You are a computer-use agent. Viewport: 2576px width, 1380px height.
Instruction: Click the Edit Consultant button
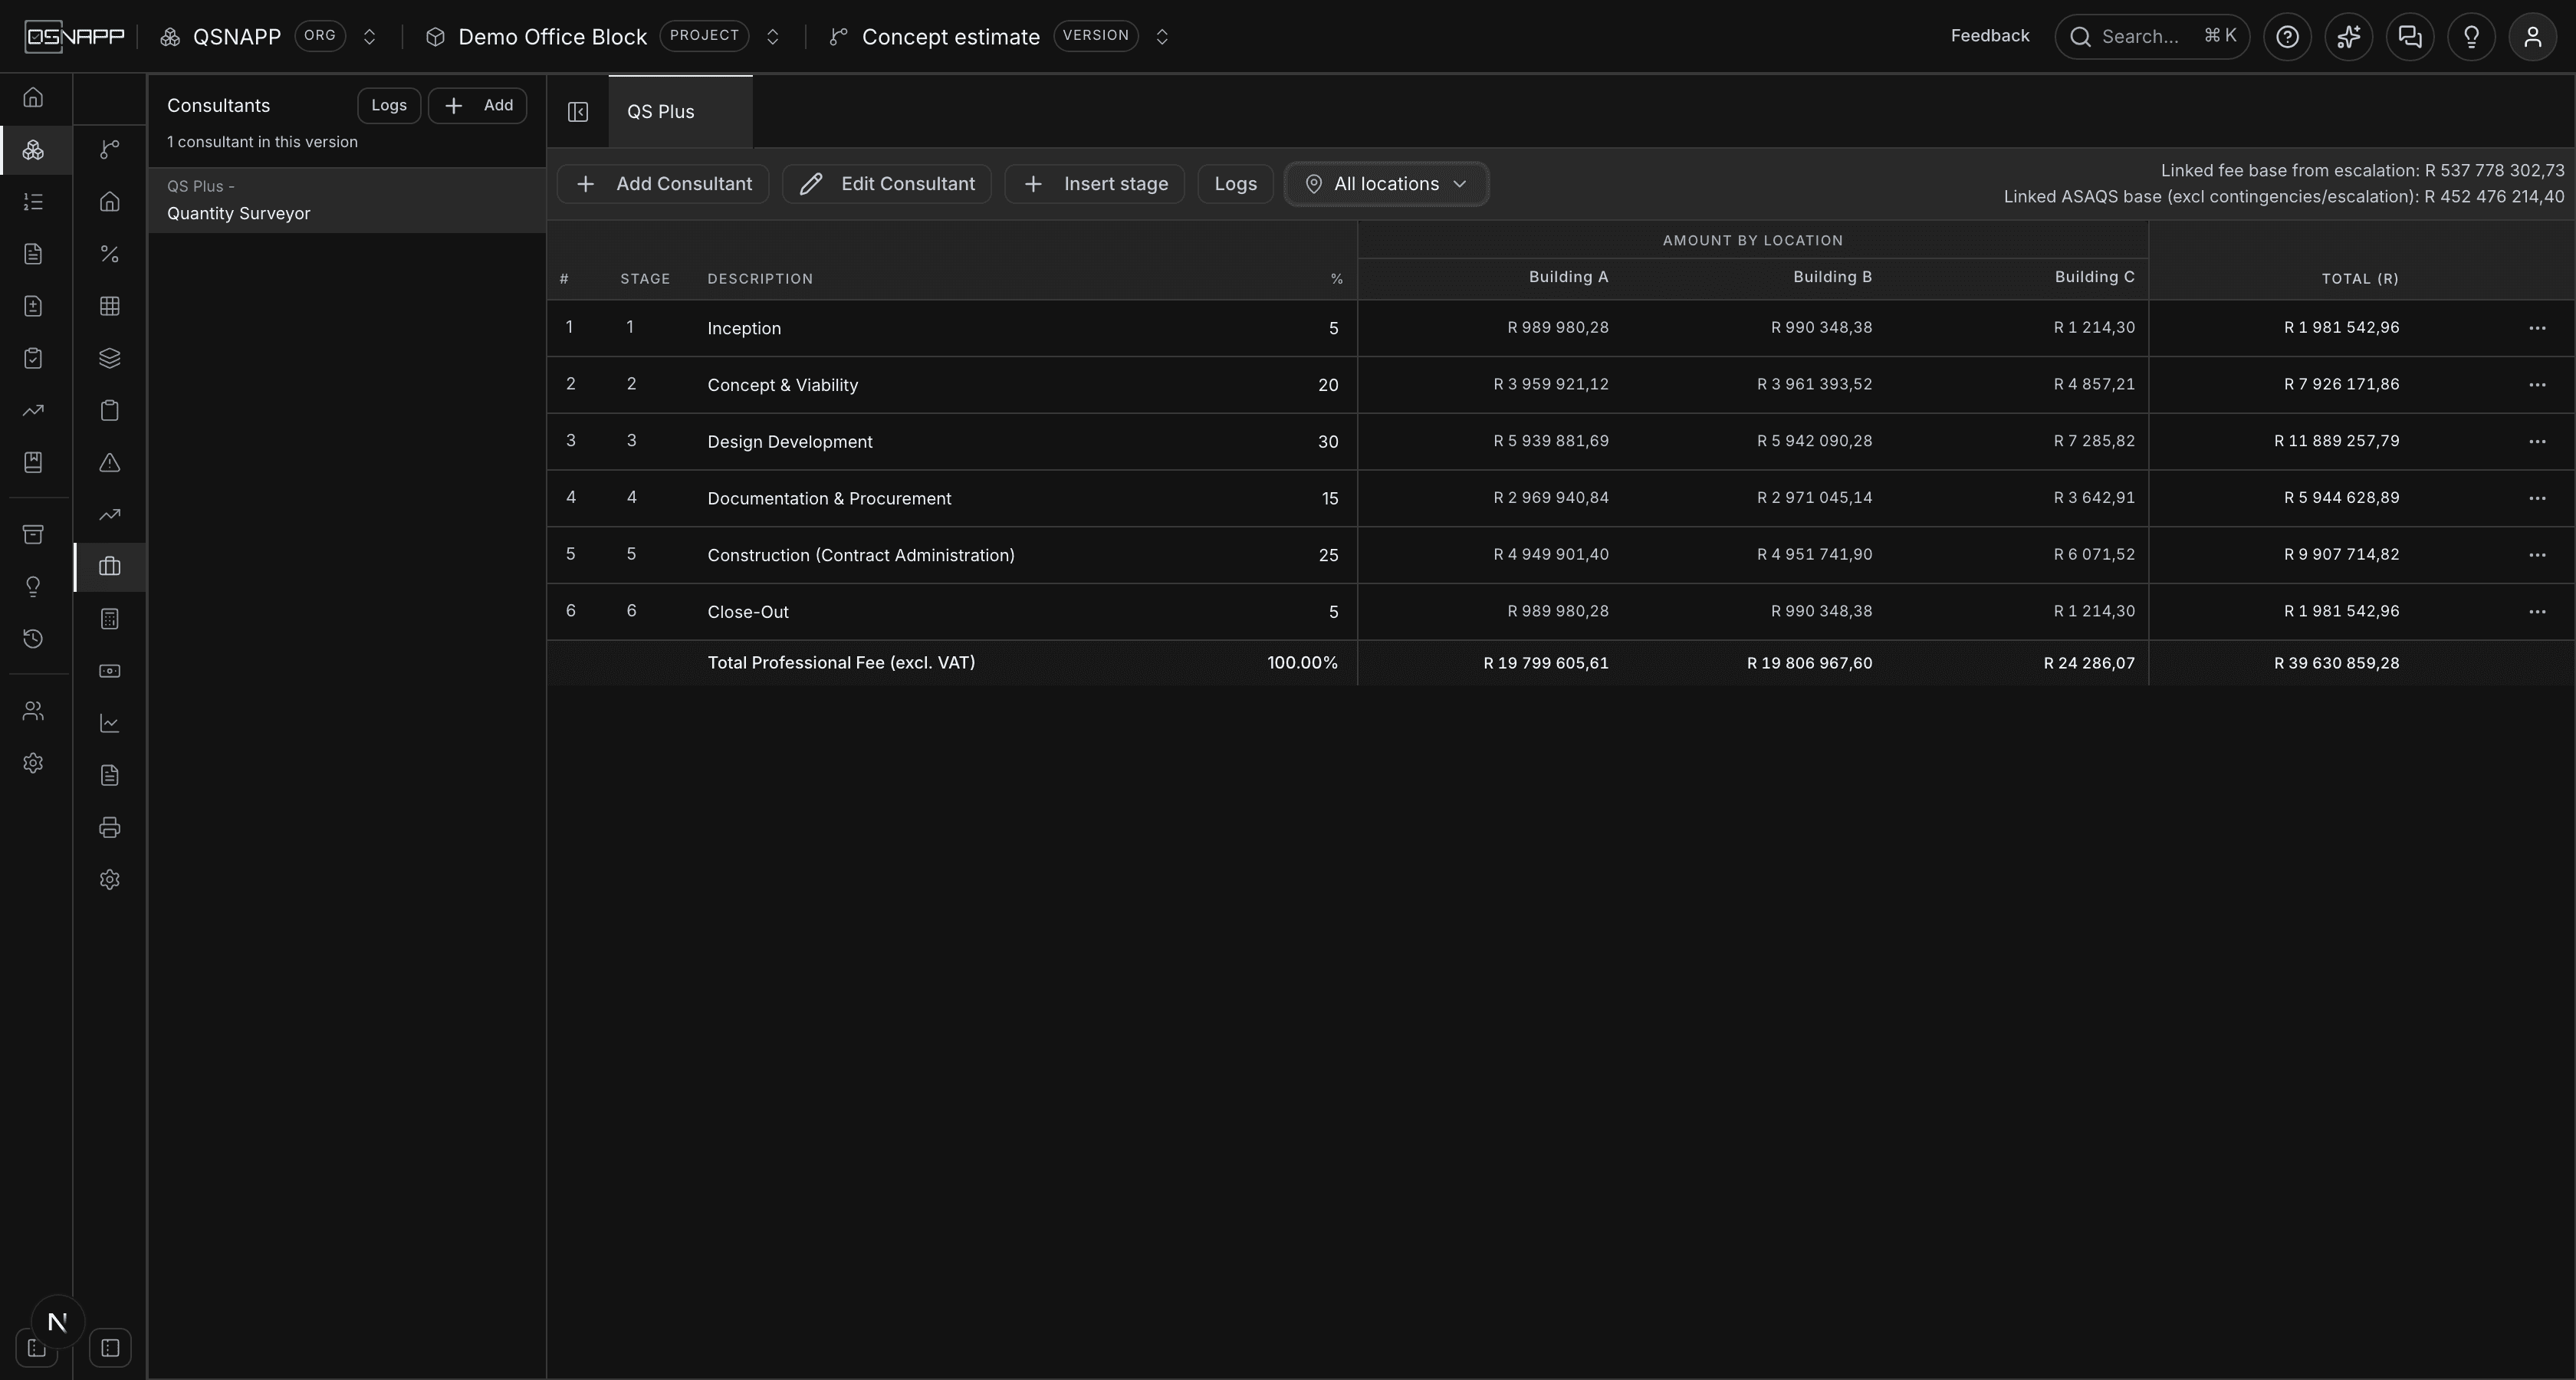[x=887, y=184]
